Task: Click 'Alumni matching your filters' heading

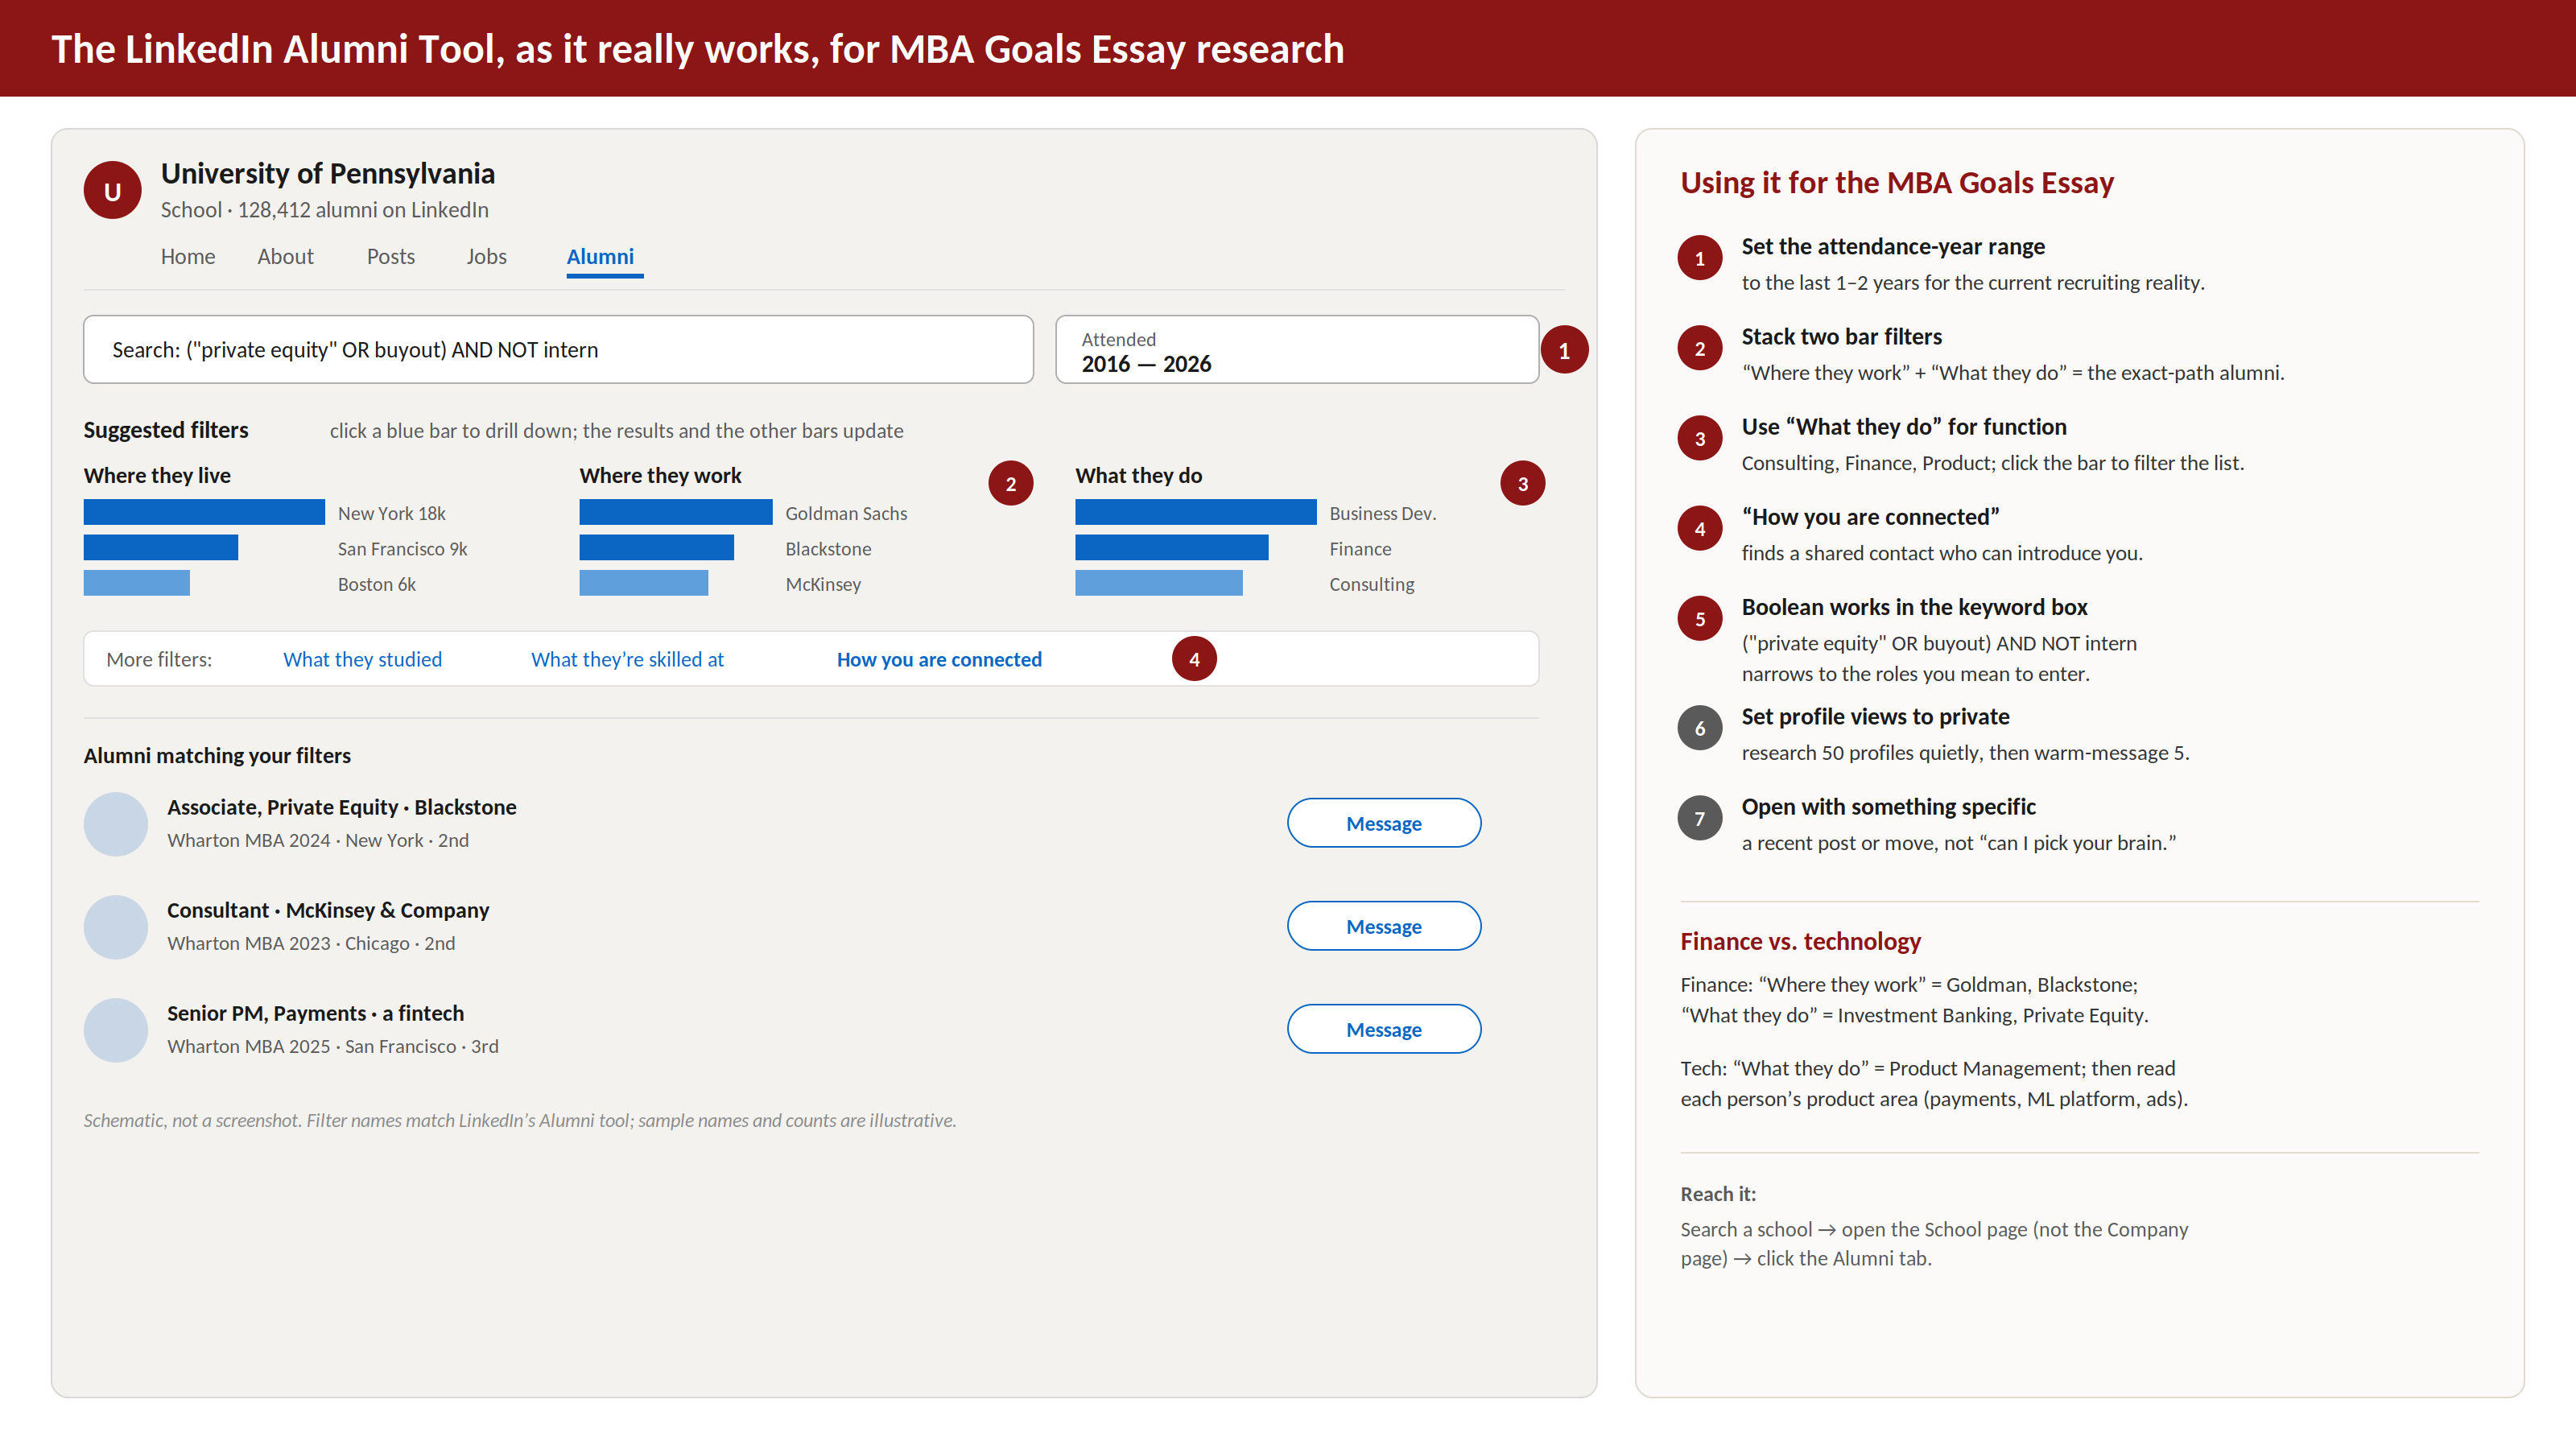Action: tap(217, 755)
